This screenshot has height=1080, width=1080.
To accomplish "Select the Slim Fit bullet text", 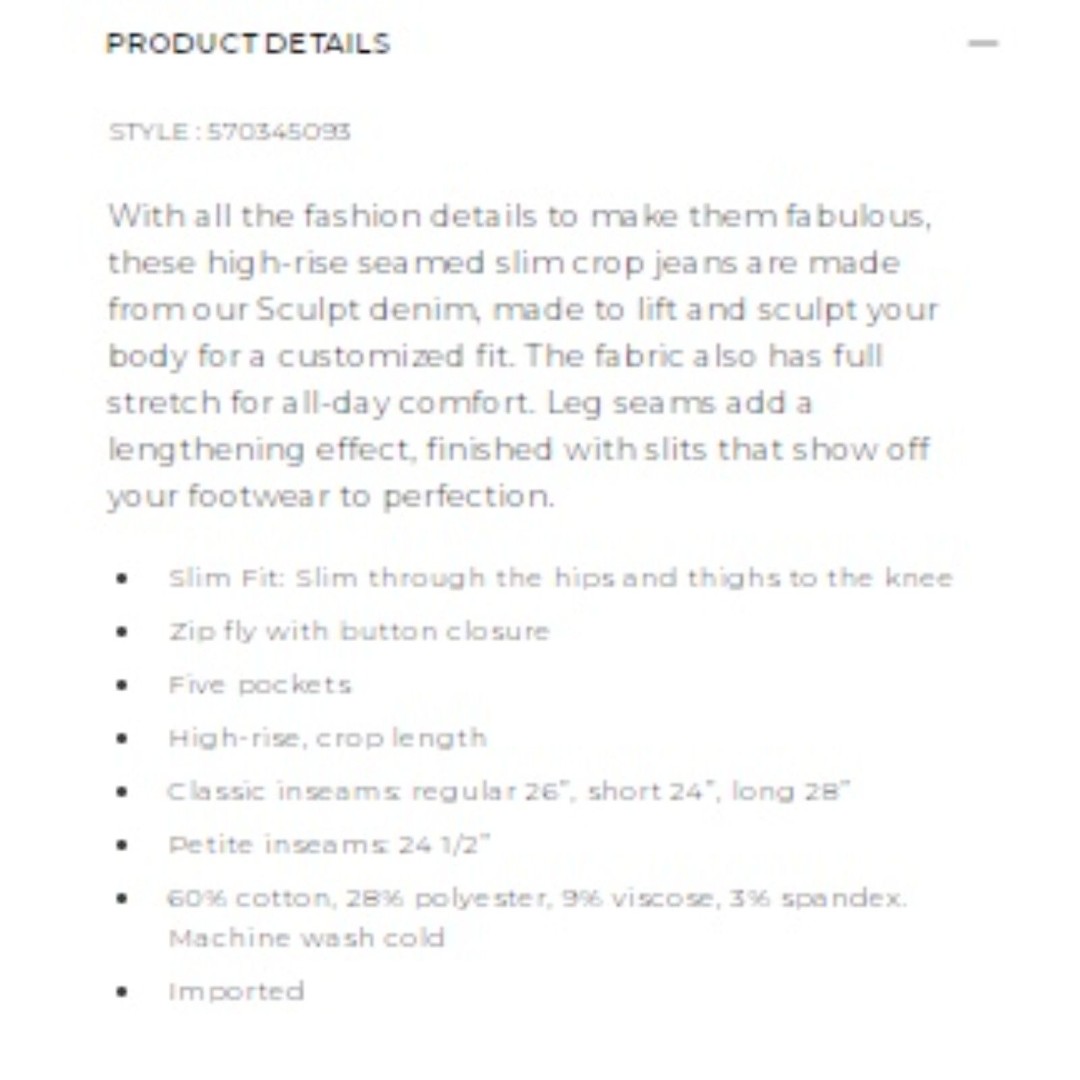I will point(561,577).
